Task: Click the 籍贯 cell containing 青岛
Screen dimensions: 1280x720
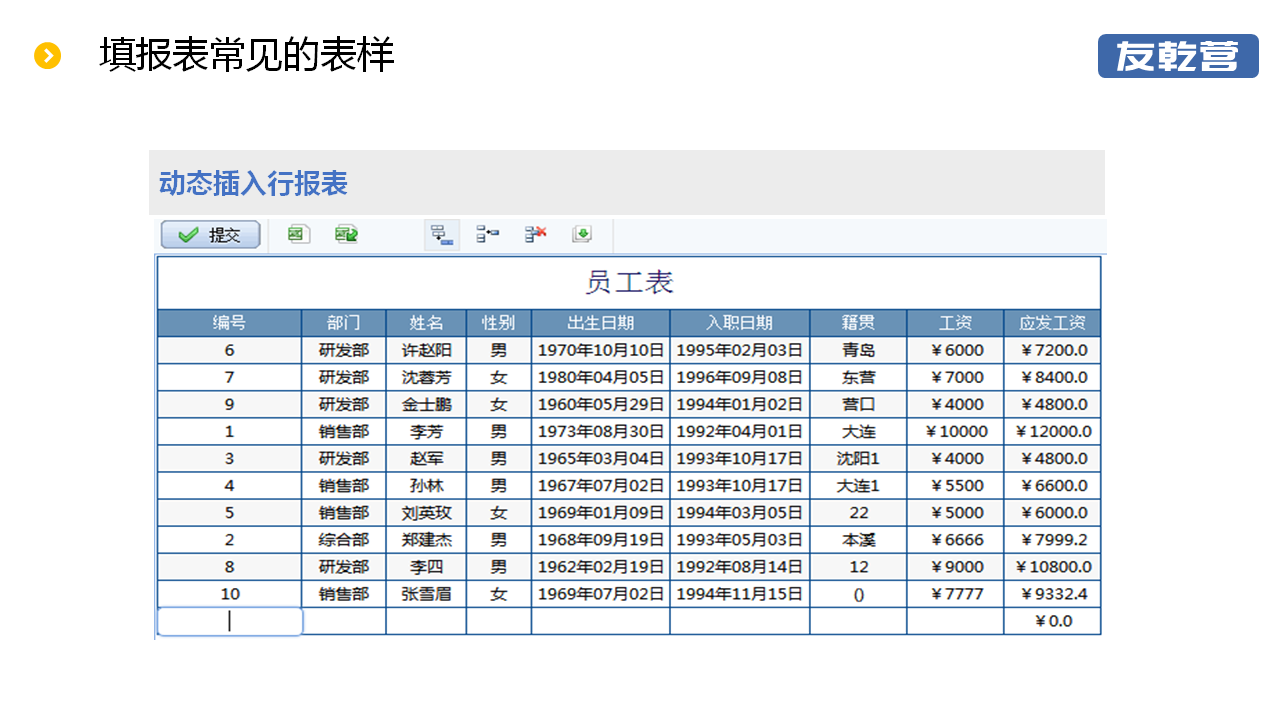Action: point(858,350)
